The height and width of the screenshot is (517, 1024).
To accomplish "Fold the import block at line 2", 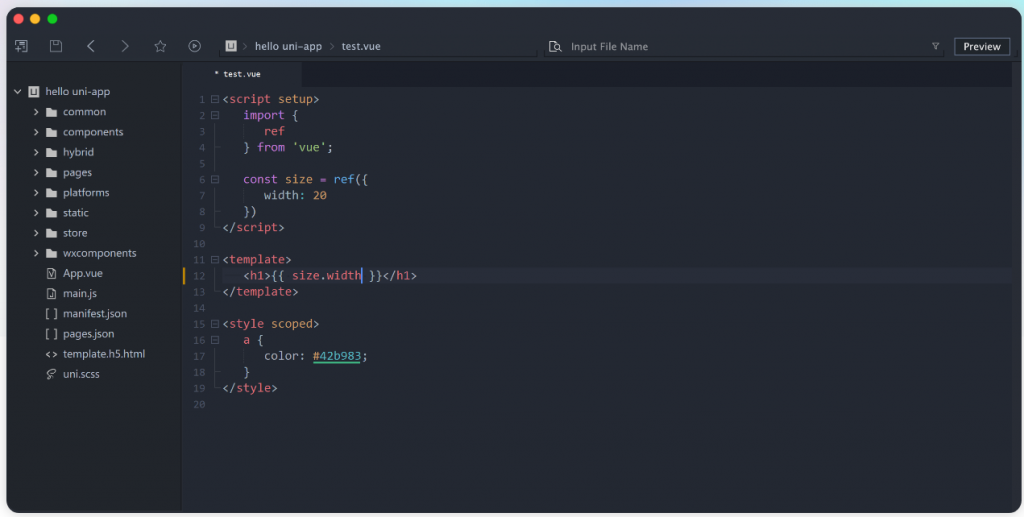I will coord(215,116).
